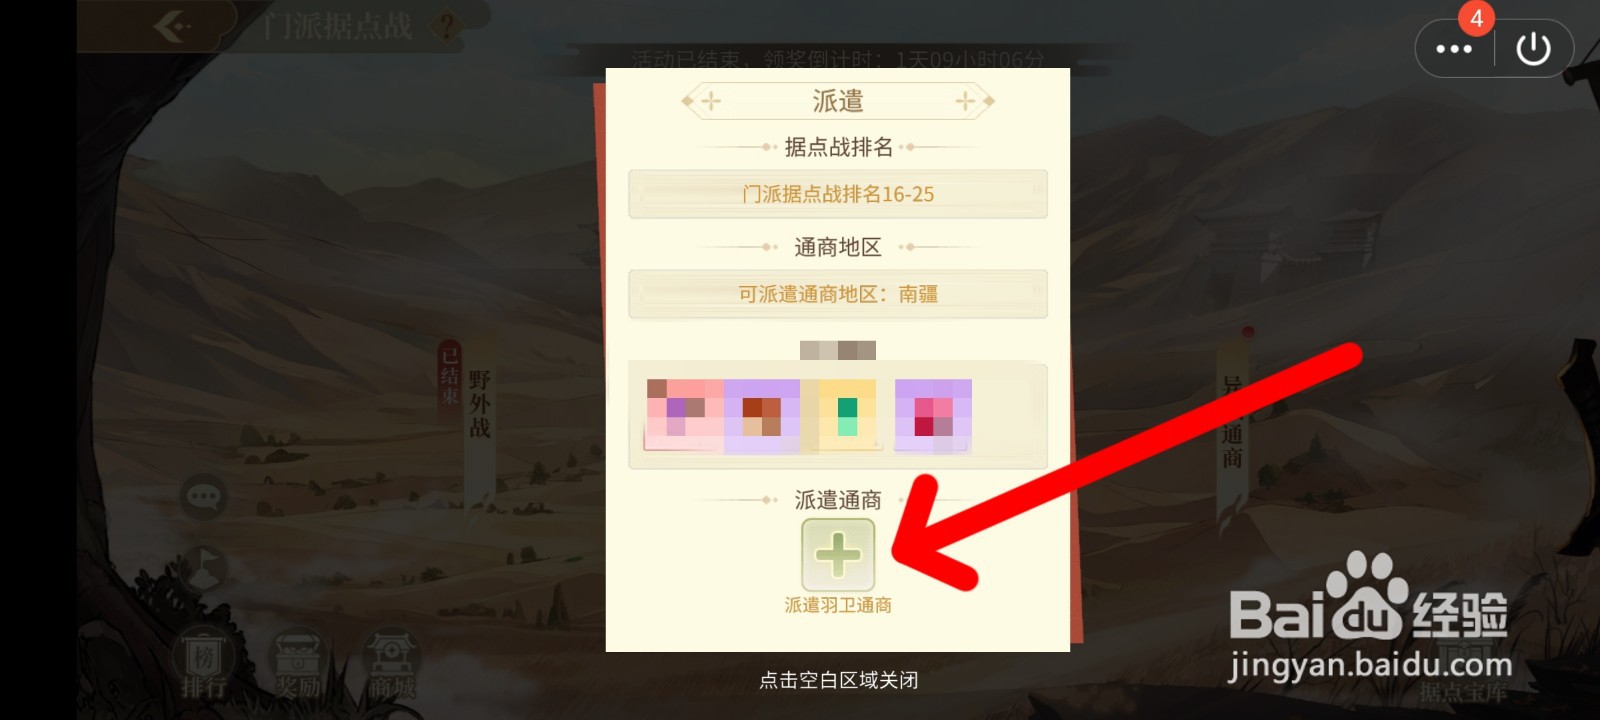Tap the green plus dispatch button

[x=838, y=554]
